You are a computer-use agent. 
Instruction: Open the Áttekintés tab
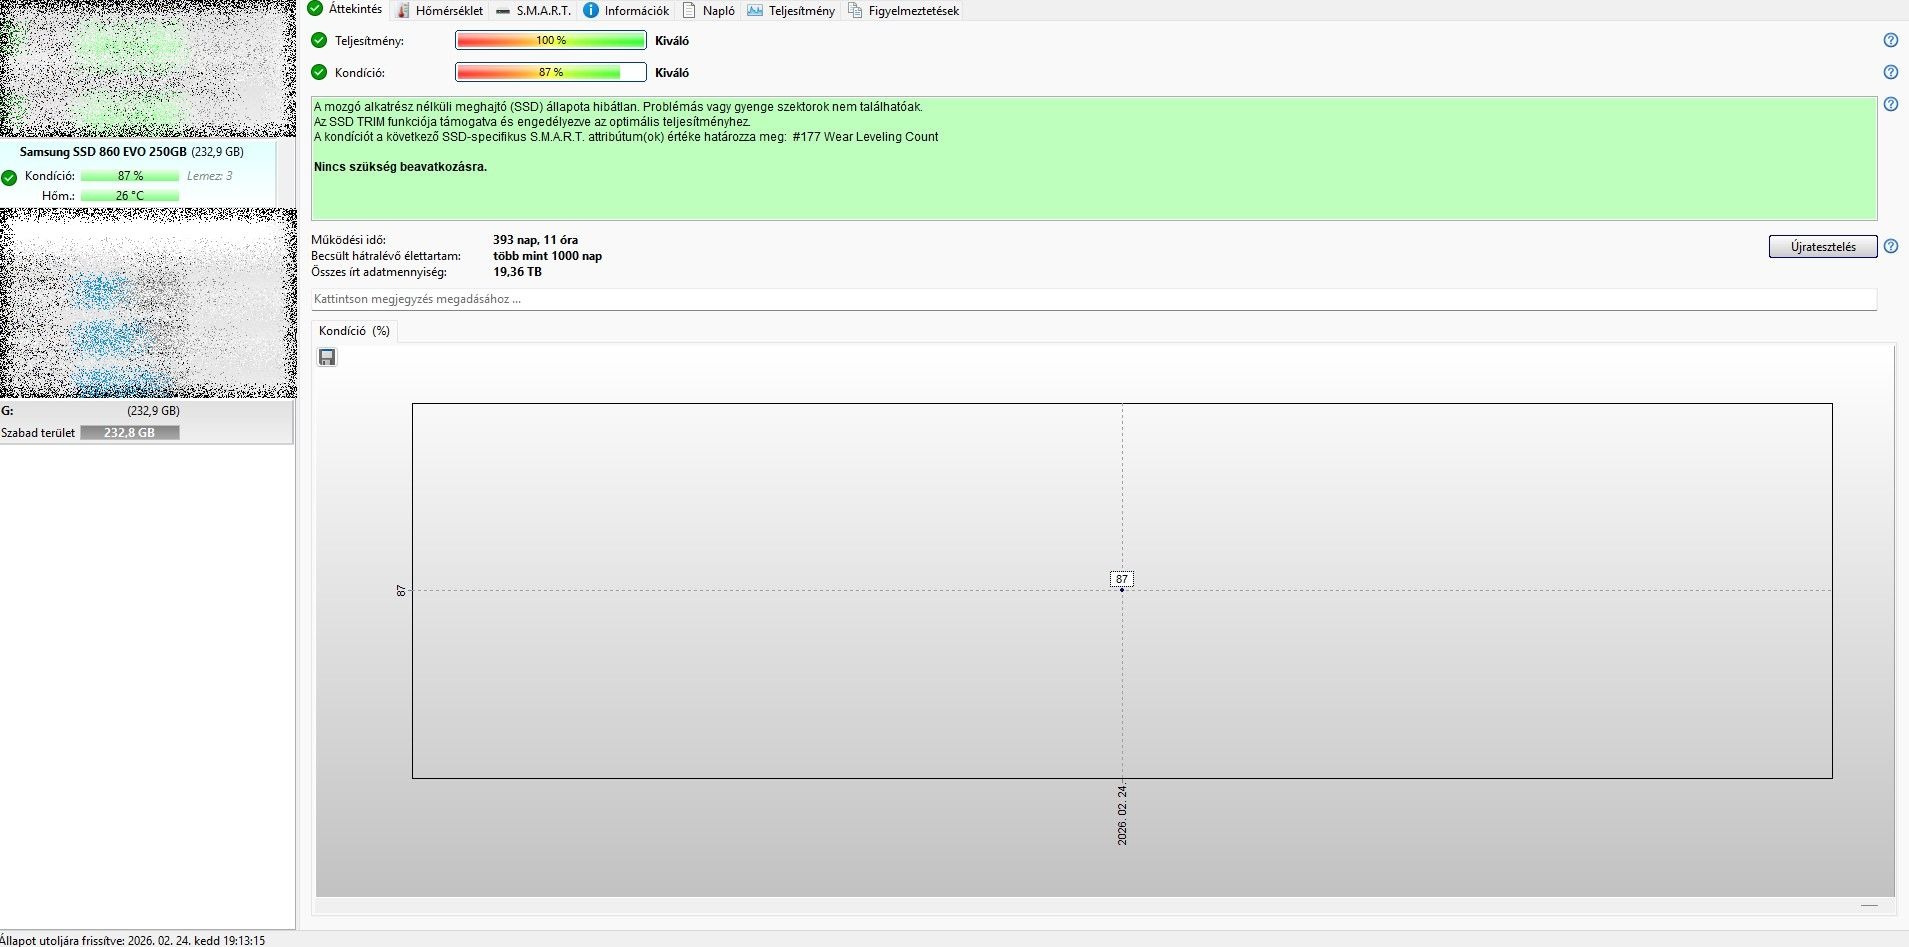[x=345, y=9]
